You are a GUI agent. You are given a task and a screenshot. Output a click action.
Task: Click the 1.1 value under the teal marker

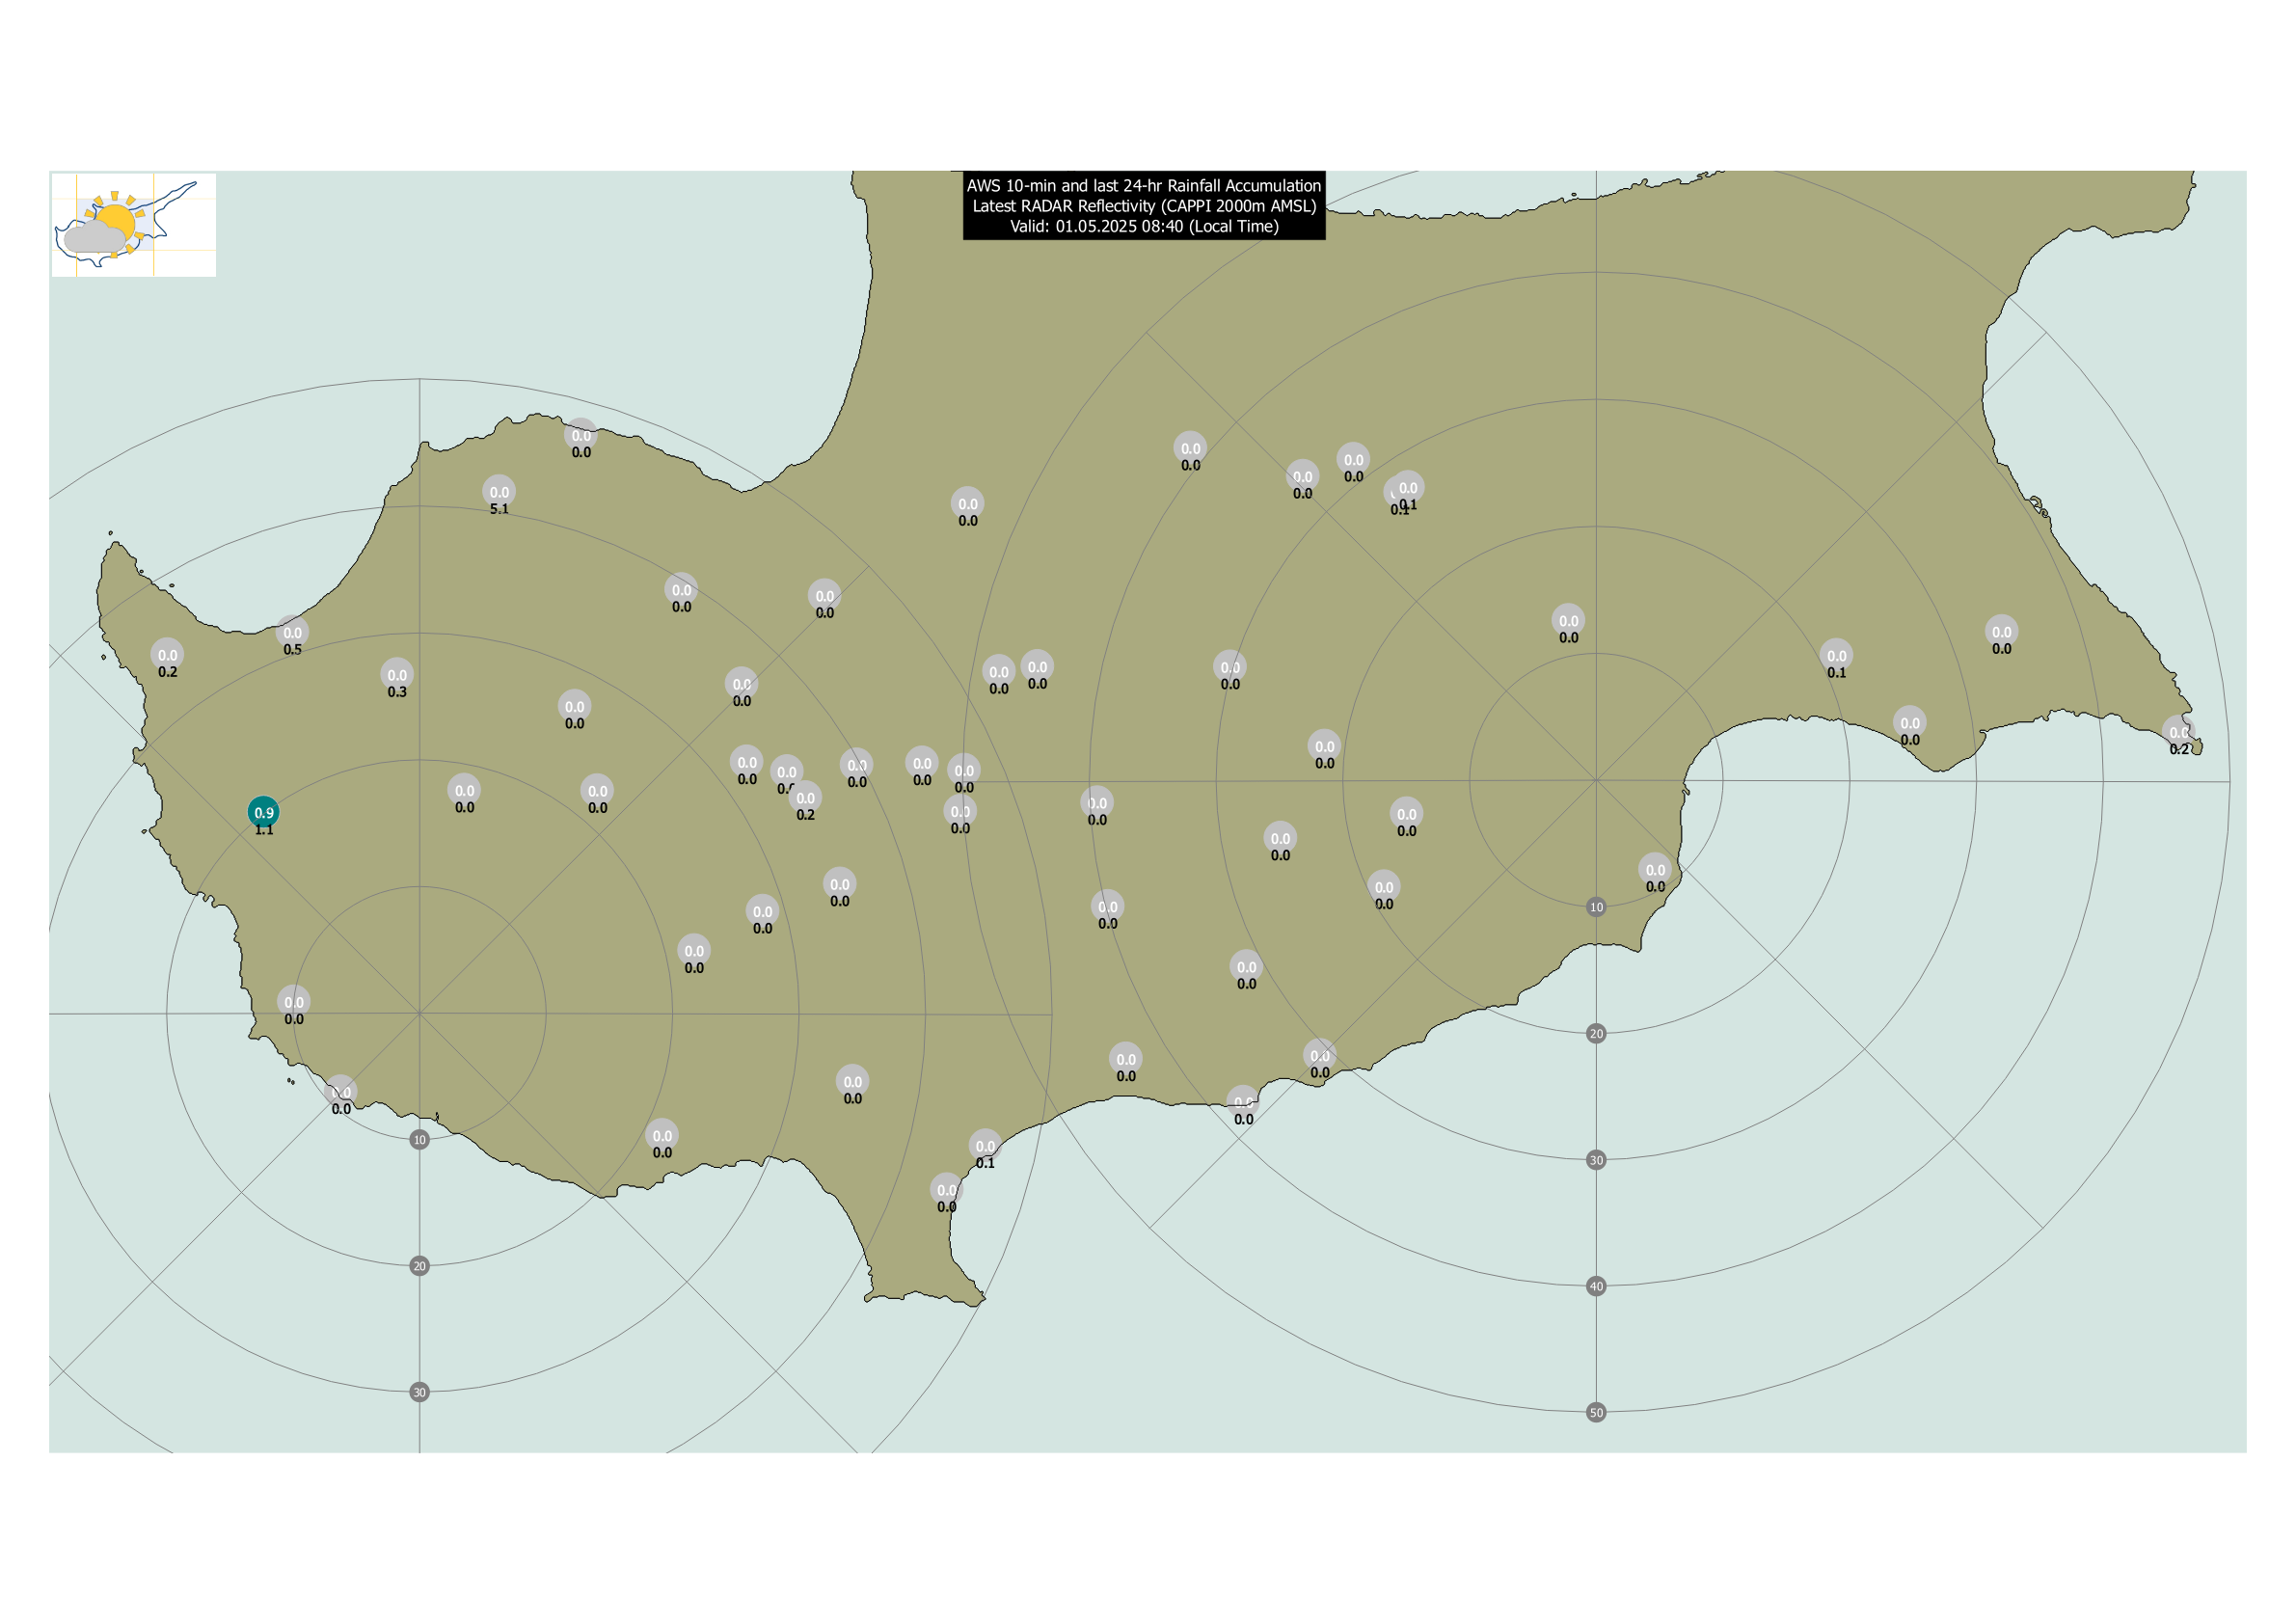pyautogui.click(x=263, y=830)
